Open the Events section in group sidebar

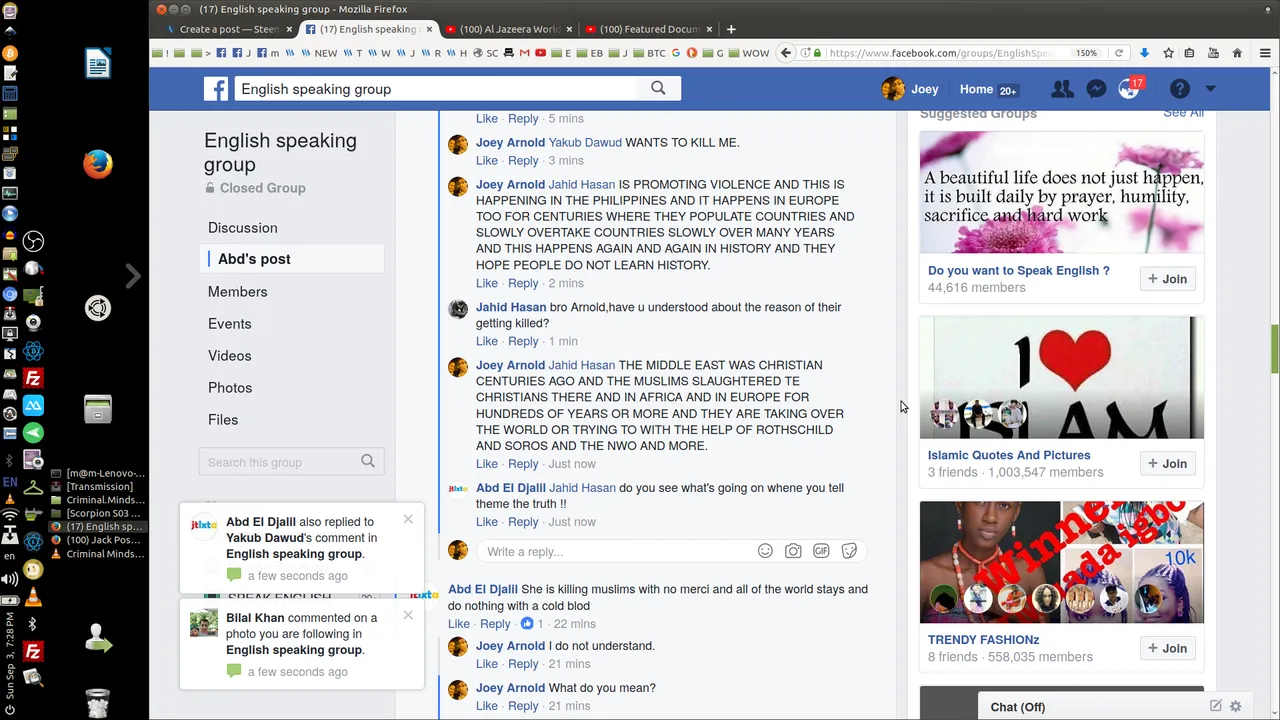tap(230, 323)
